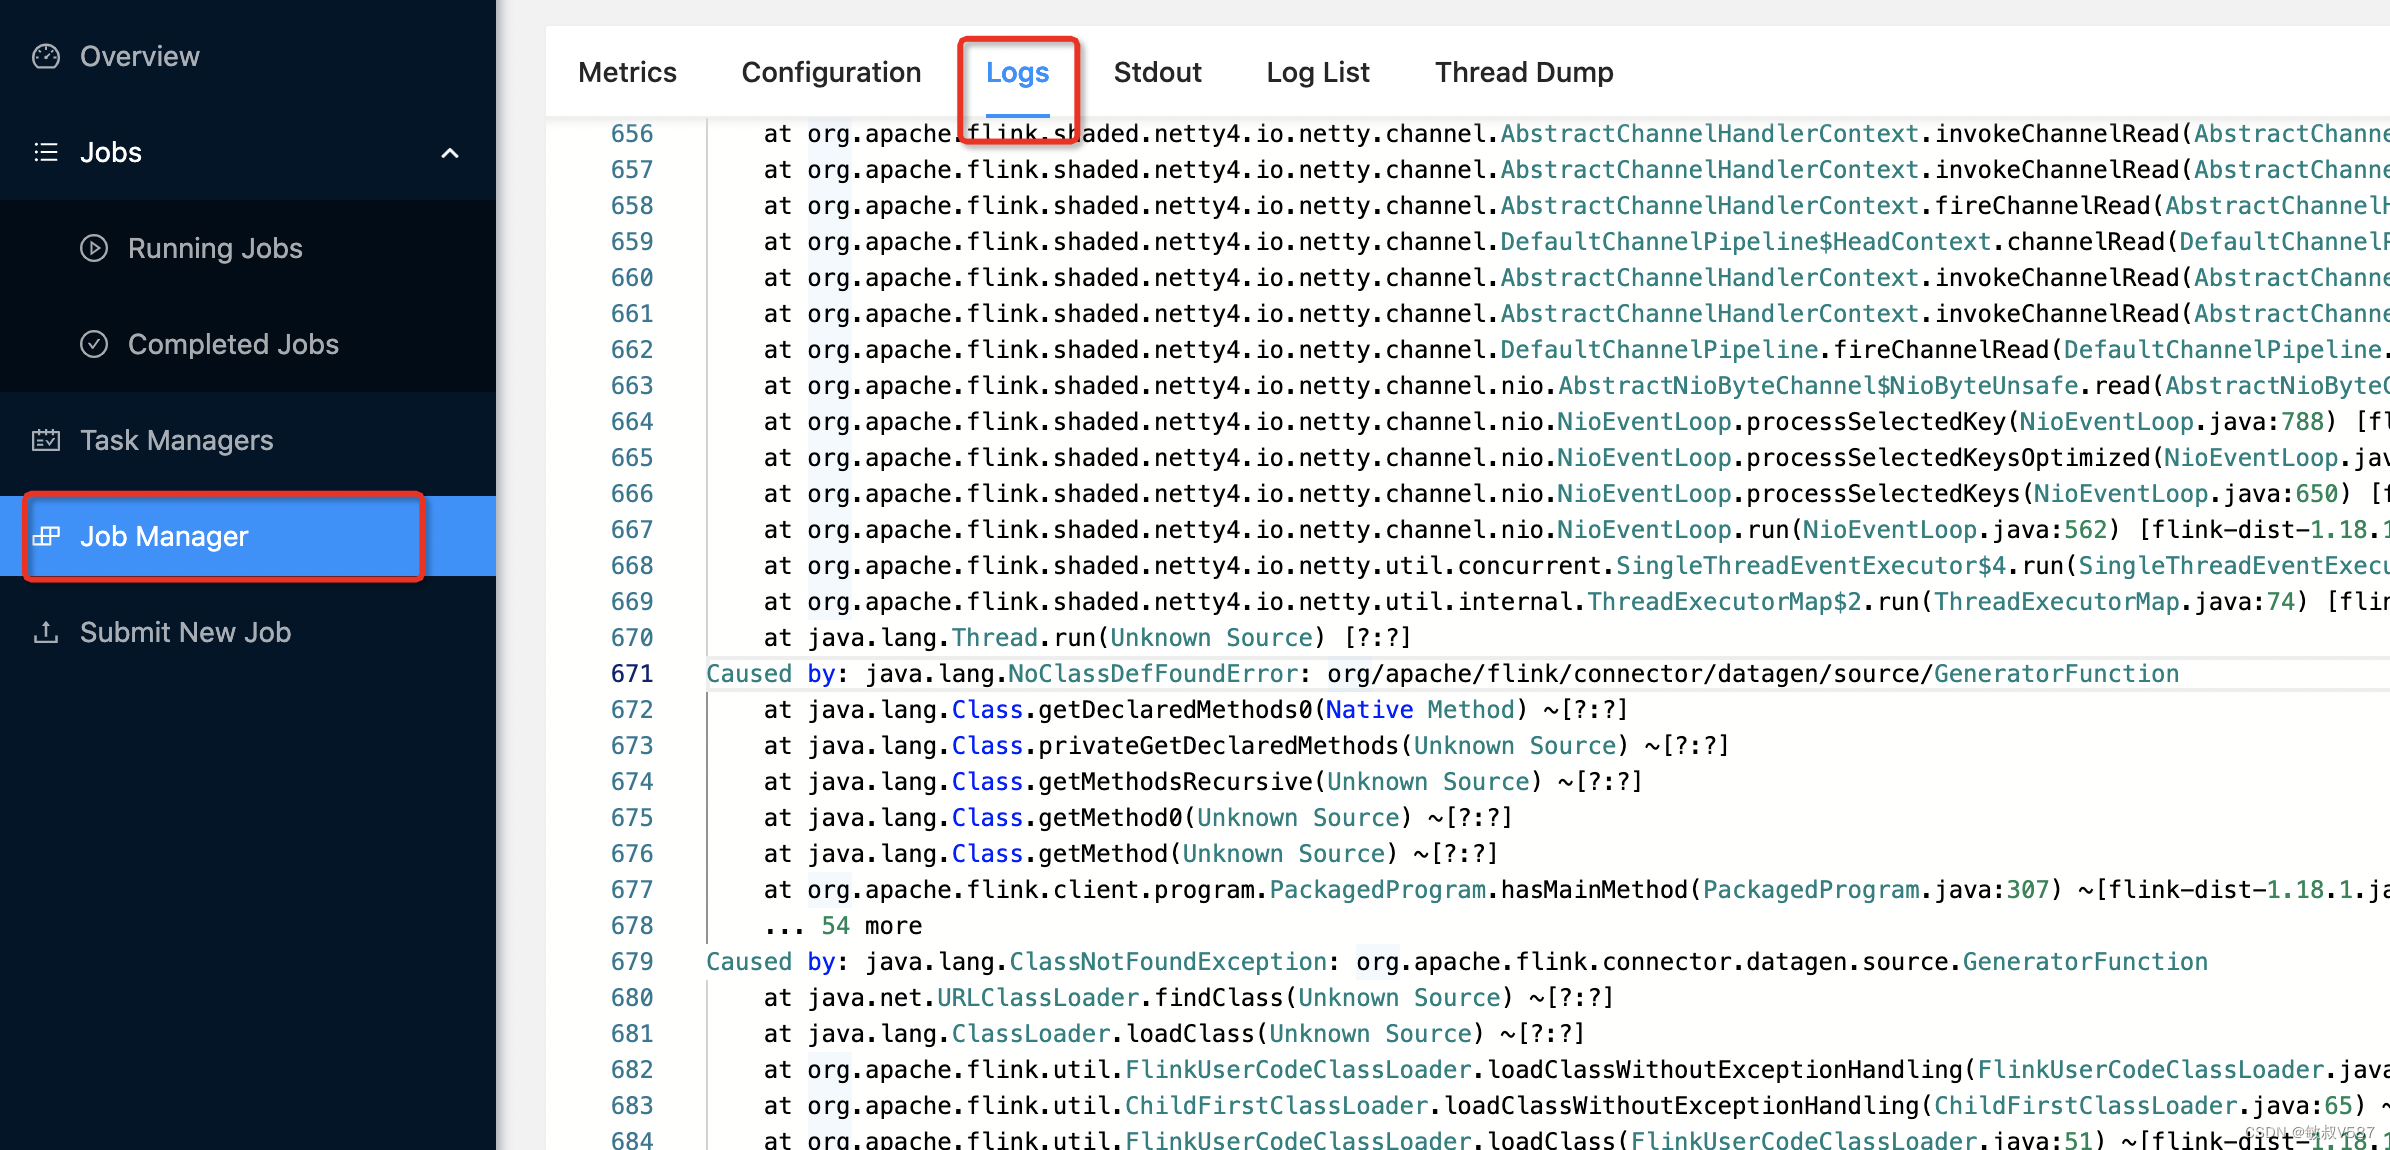The height and width of the screenshot is (1150, 2390).
Task: Open the Thread Dump tab
Action: (1524, 72)
